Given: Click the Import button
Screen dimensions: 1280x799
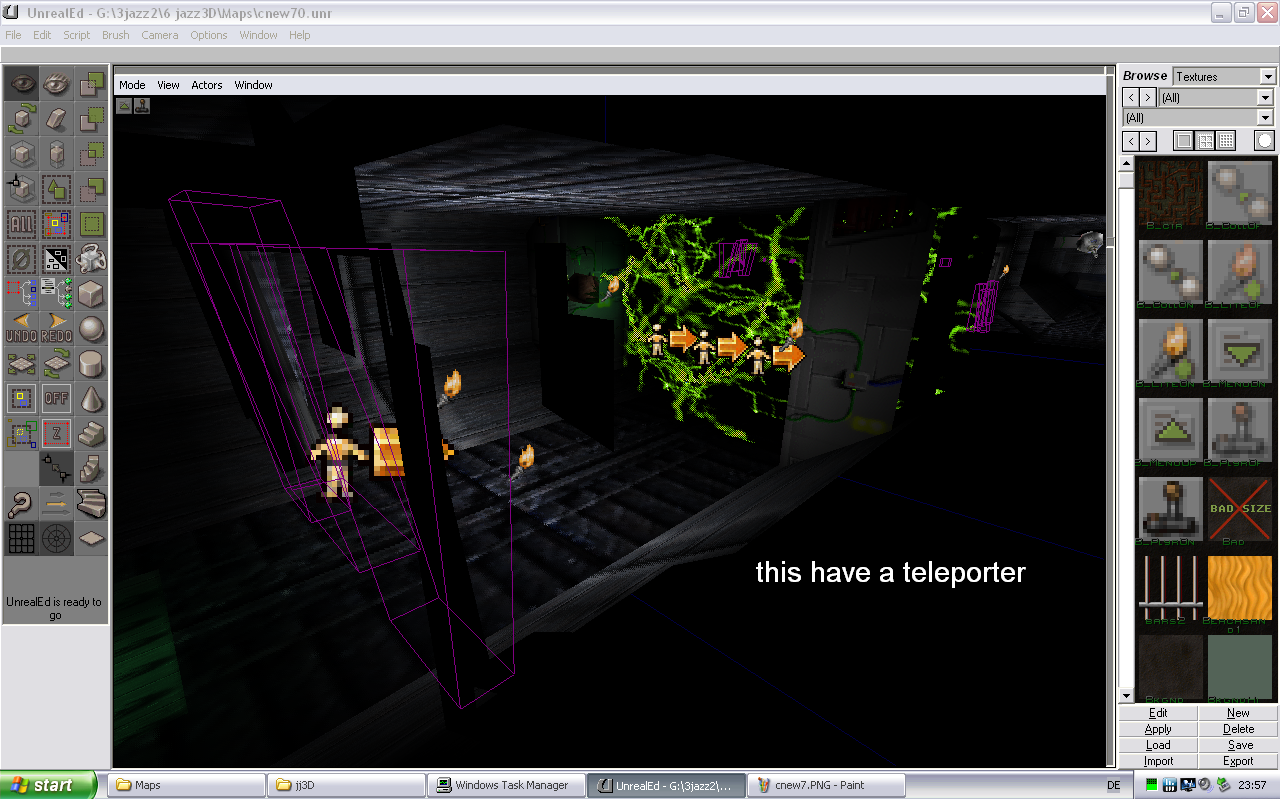Looking at the screenshot, I should pos(1158,761).
